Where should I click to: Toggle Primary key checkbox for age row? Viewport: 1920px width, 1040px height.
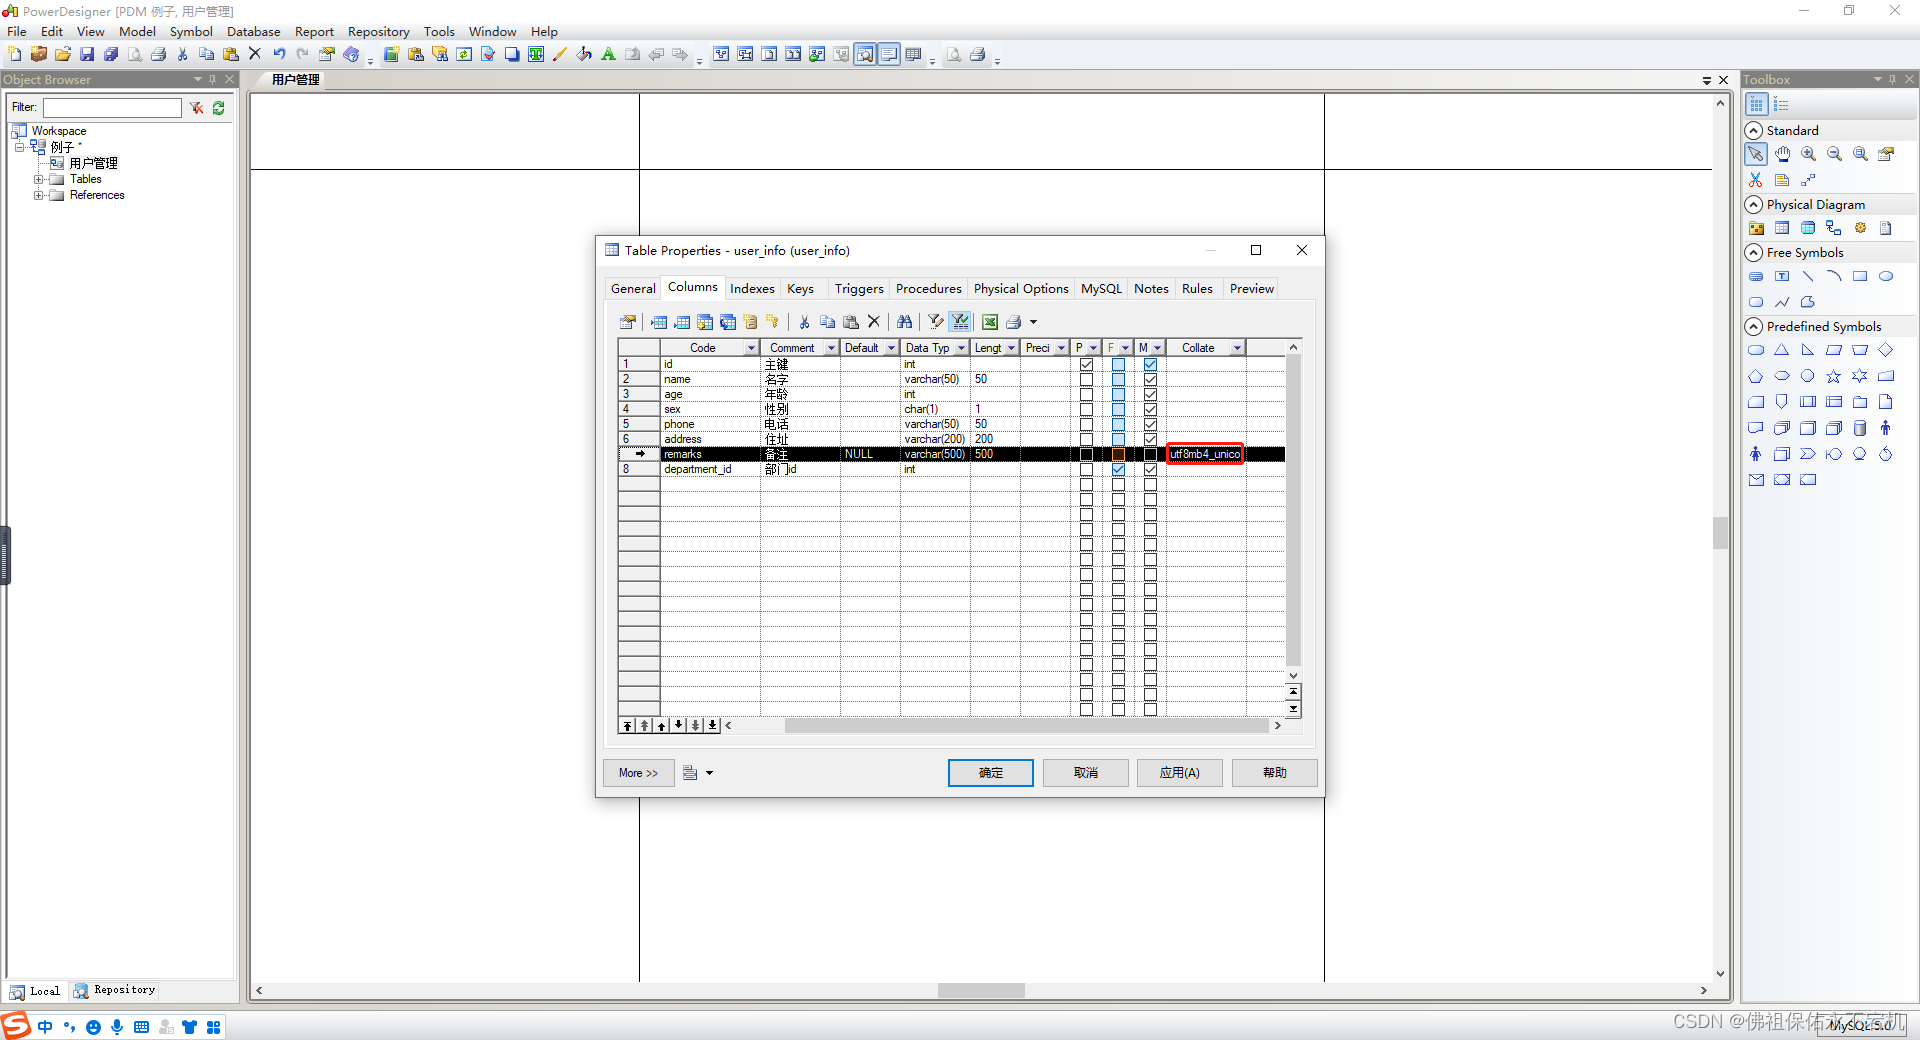click(1086, 394)
